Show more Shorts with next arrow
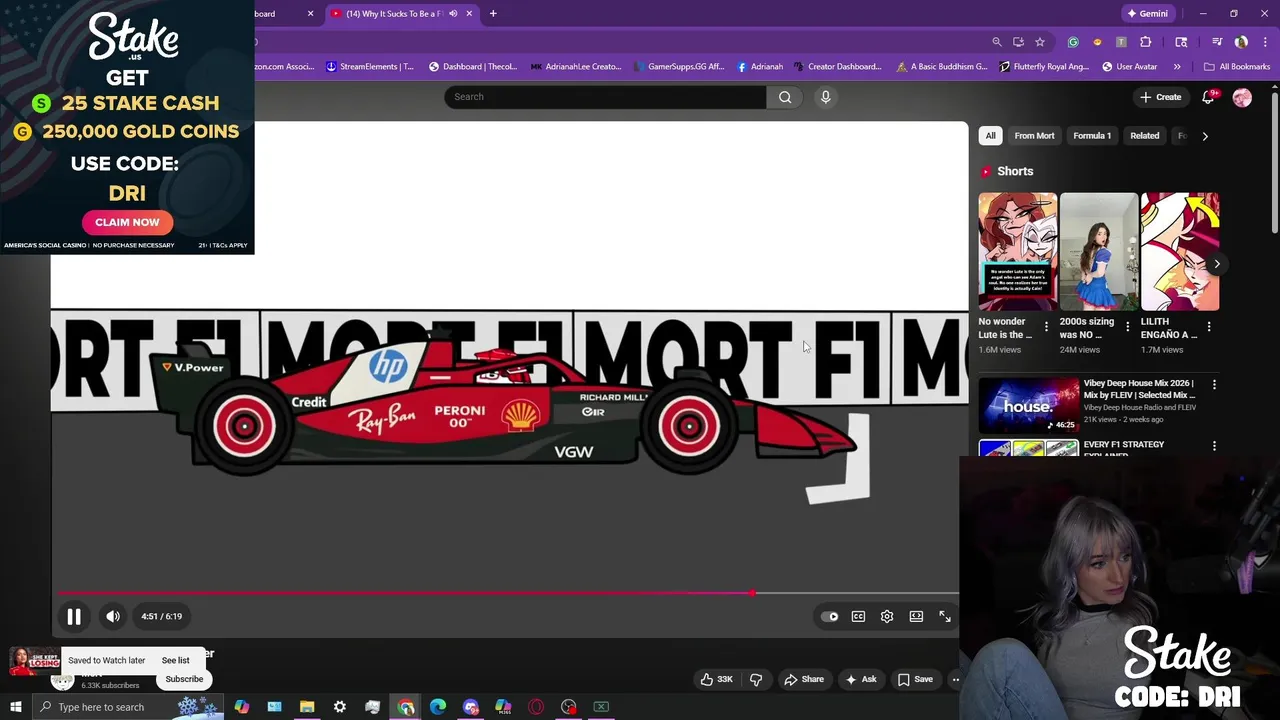The height and width of the screenshot is (720, 1280). click(x=1216, y=264)
